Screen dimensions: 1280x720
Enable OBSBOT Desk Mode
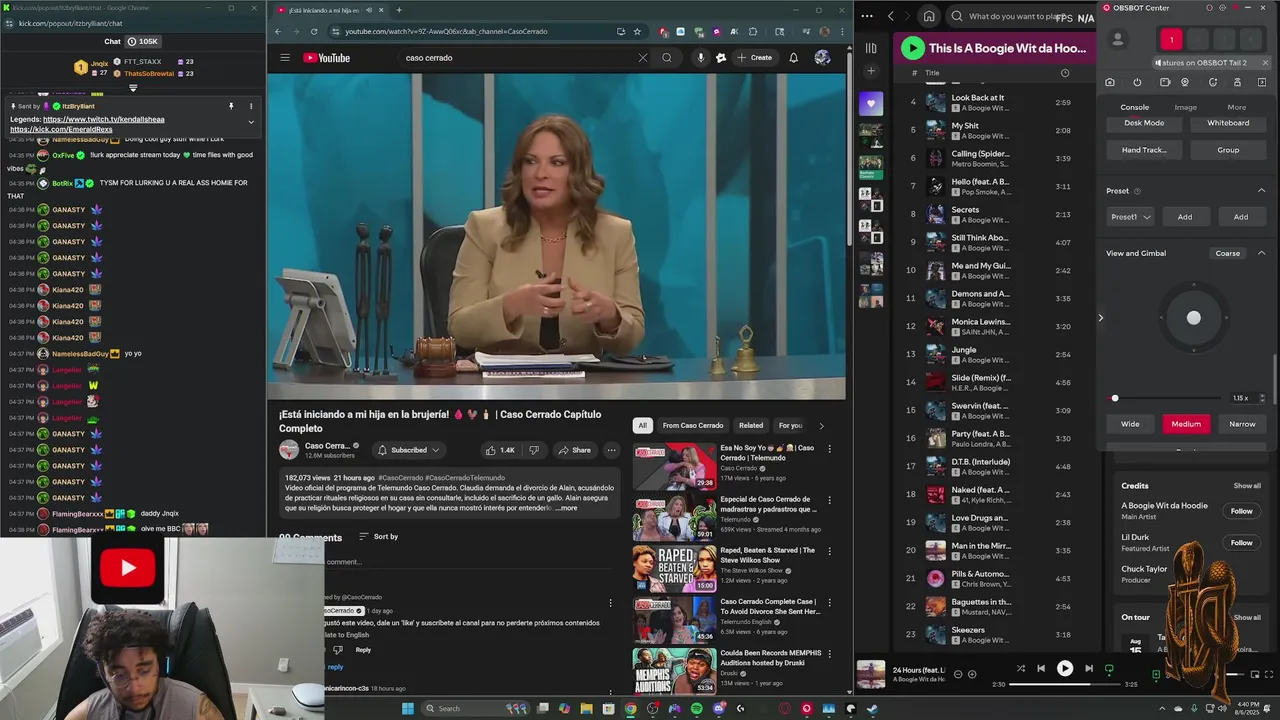coord(1144,123)
